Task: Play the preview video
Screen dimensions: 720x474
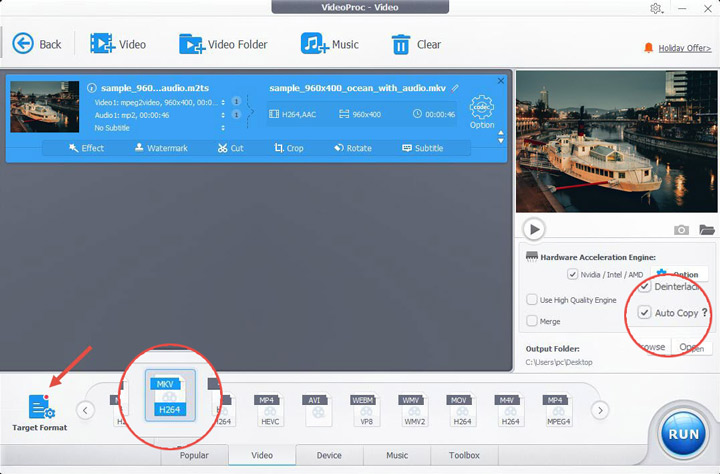Action: pos(534,229)
